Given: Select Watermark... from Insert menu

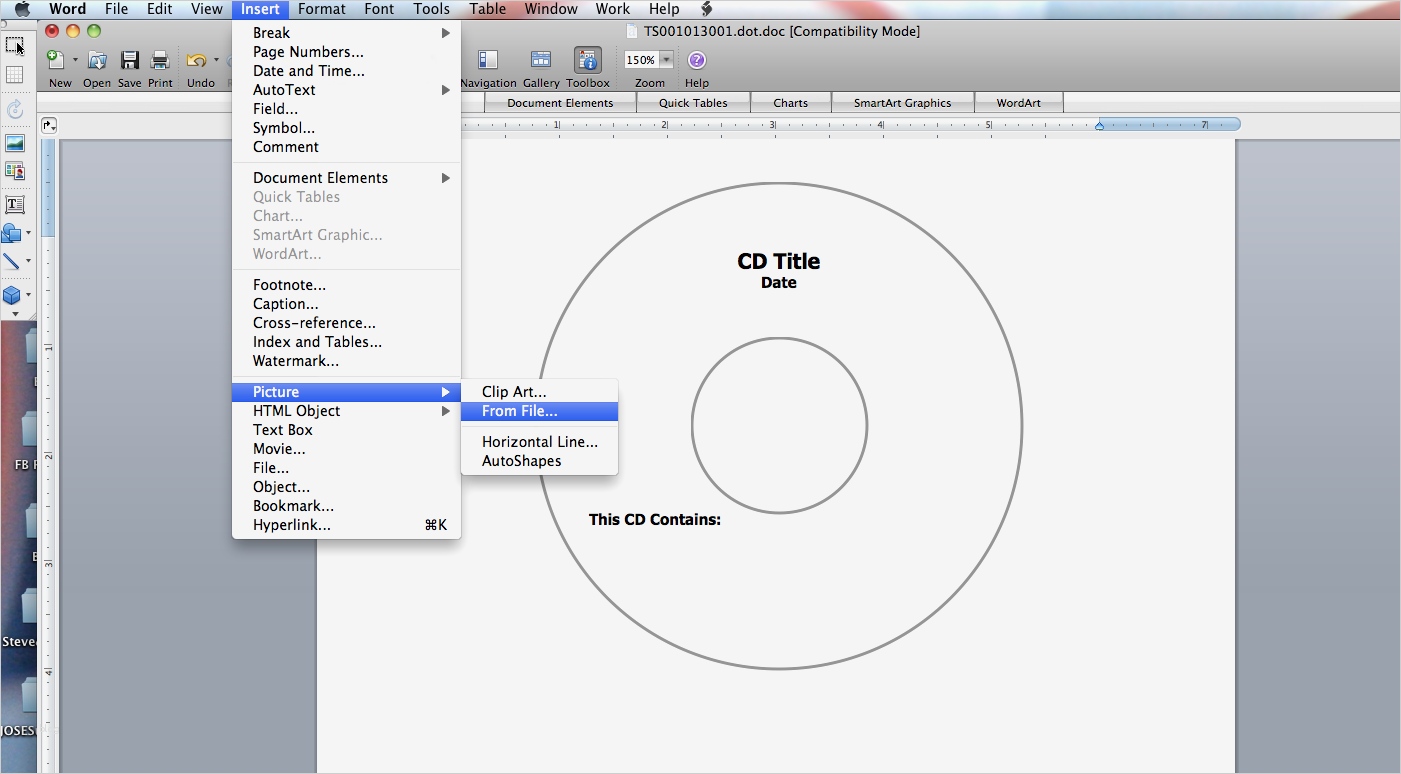Looking at the screenshot, I should click(x=346, y=361).
